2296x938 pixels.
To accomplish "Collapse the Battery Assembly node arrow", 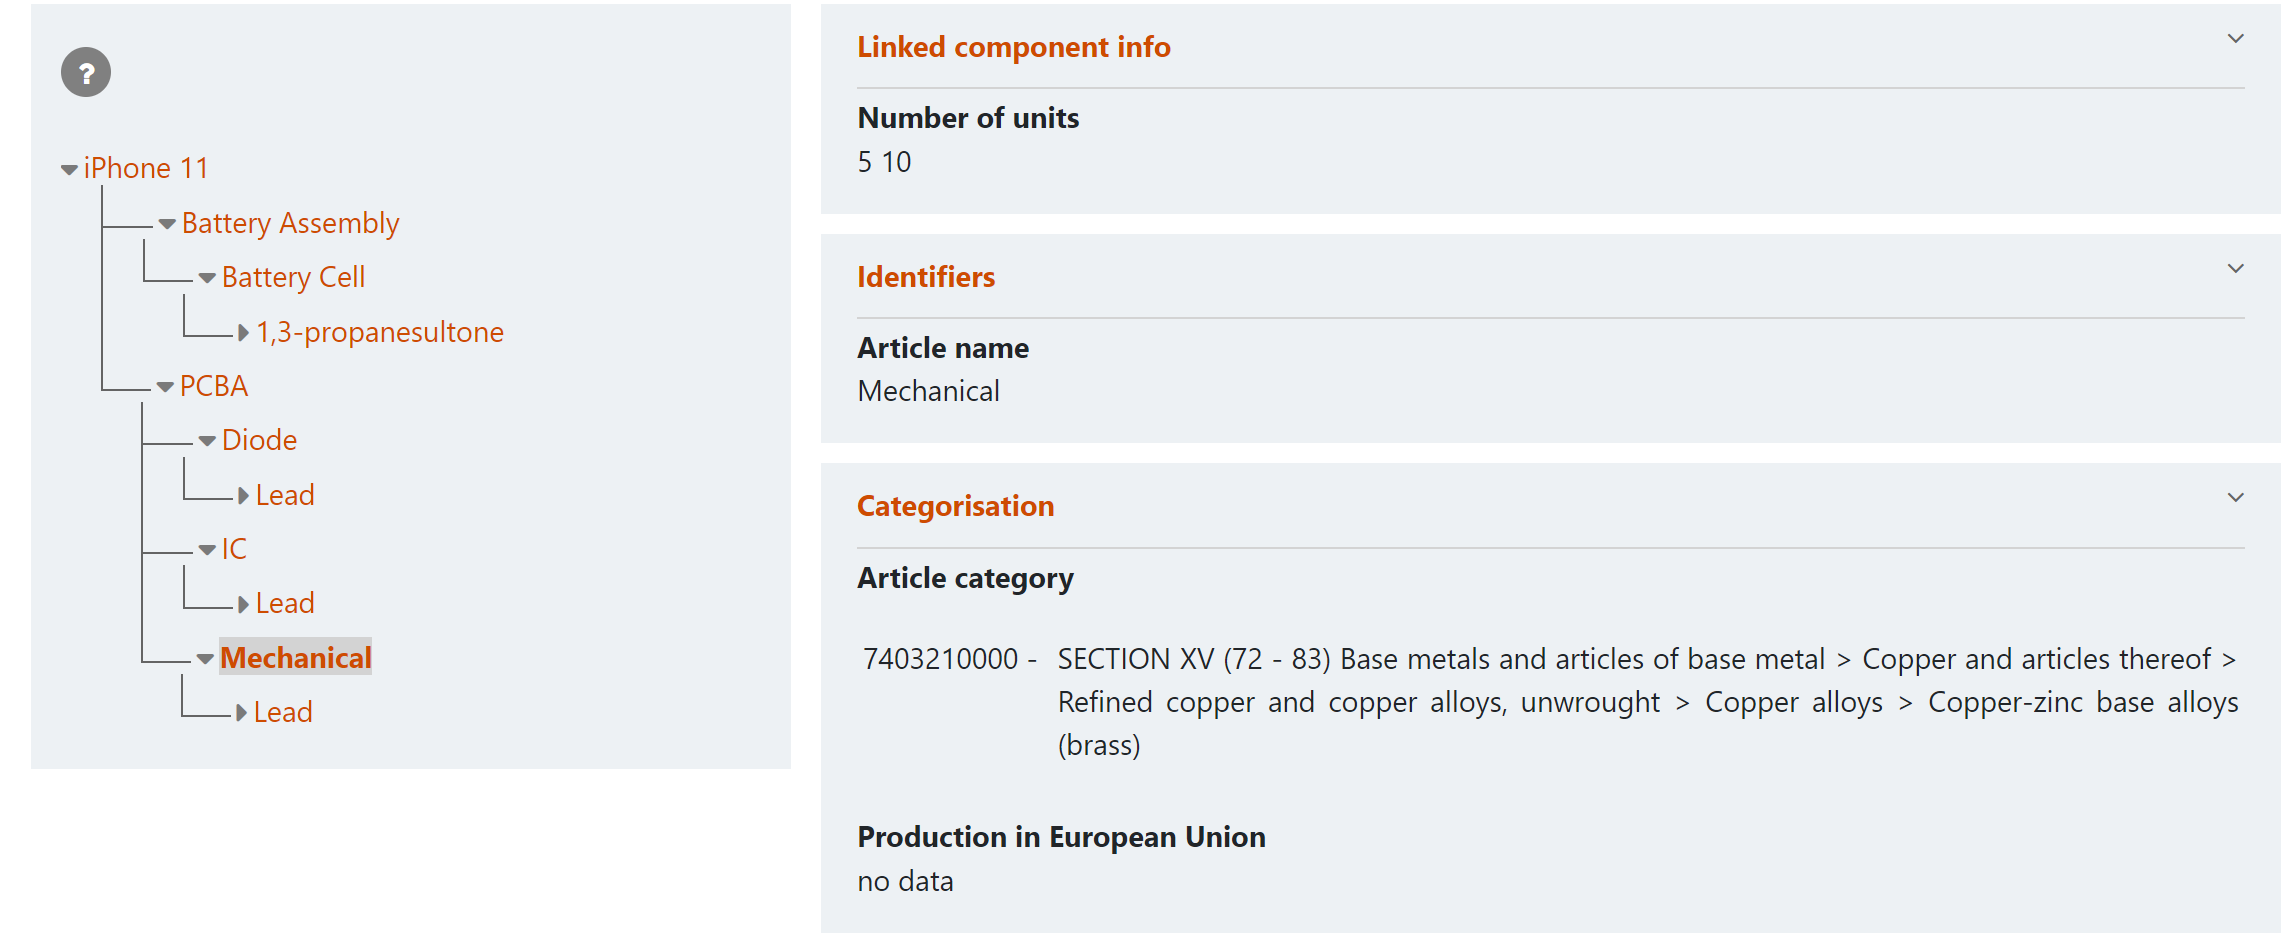I will (167, 224).
